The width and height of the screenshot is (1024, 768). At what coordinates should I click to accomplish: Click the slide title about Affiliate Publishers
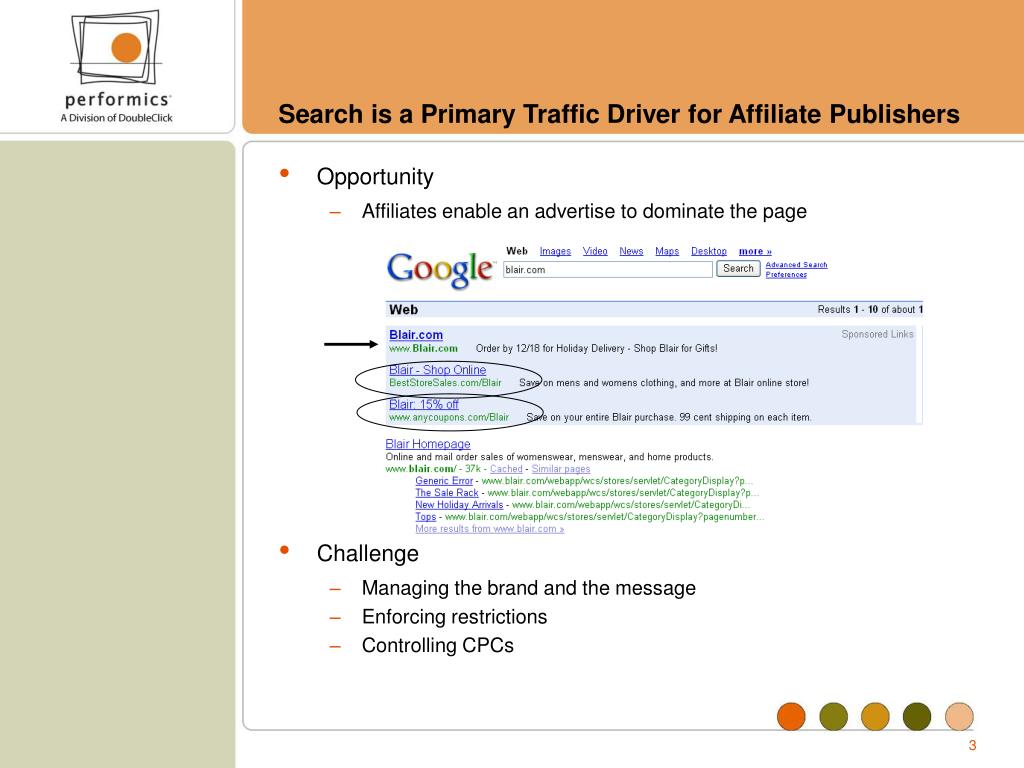[x=618, y=114]
